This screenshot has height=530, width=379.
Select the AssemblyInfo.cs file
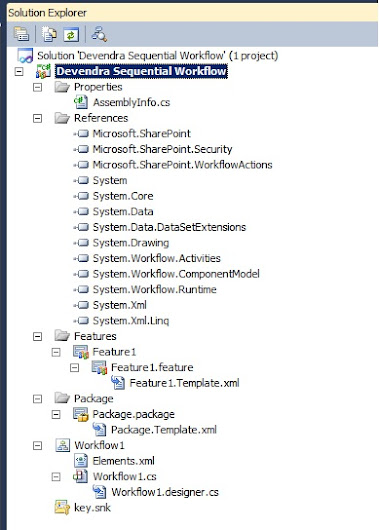(x=132, y=102)
